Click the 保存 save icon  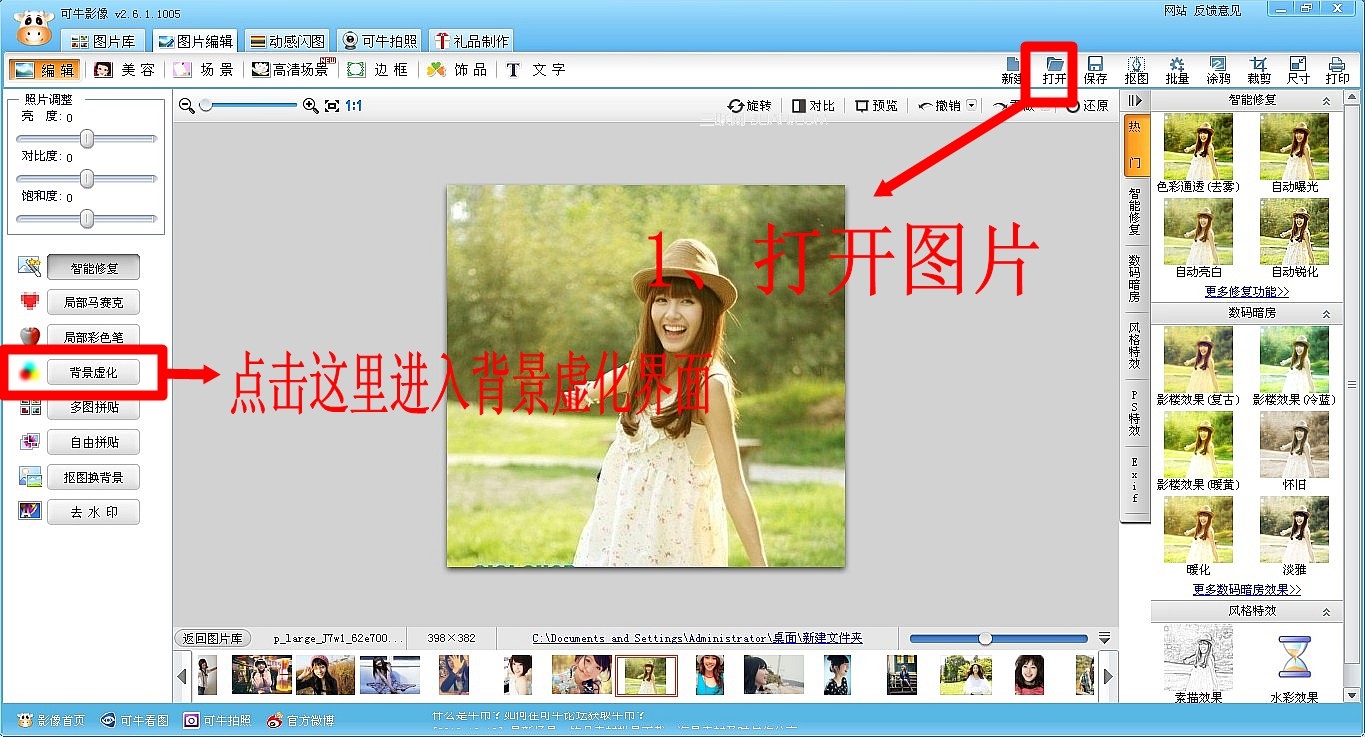tap(1095, 70)
